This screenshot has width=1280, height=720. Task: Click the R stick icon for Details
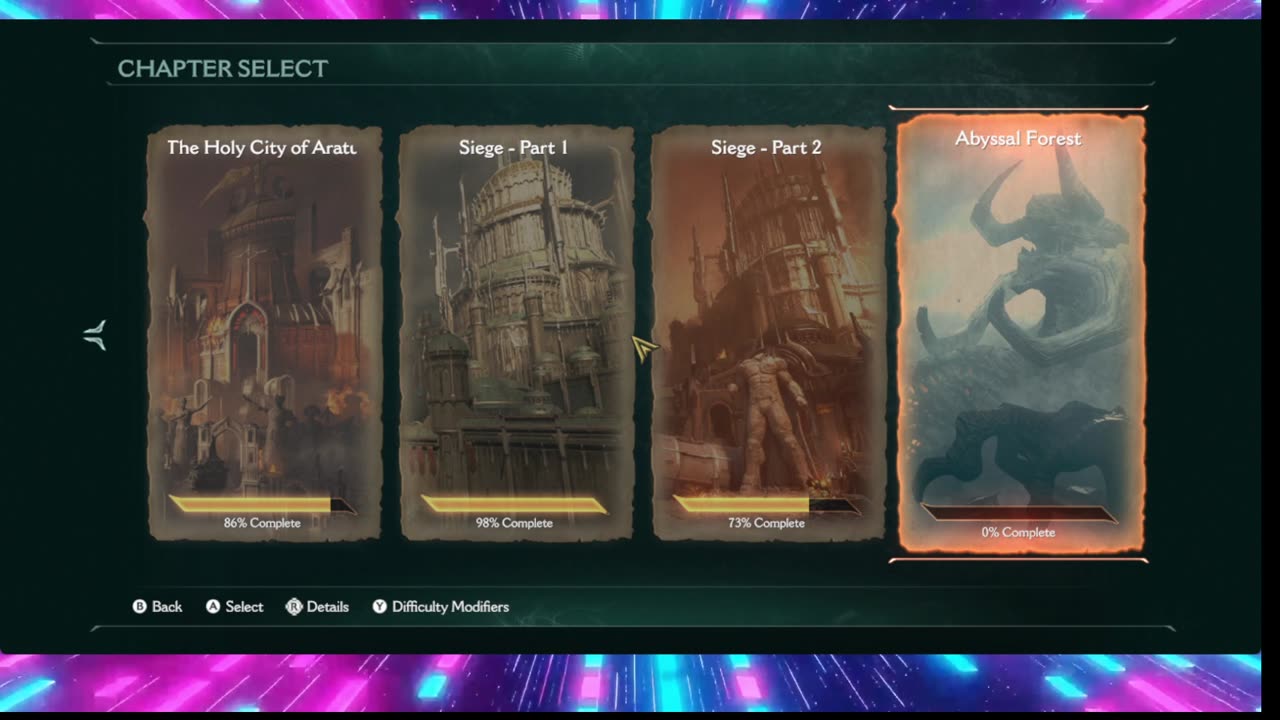pos(294,607)
